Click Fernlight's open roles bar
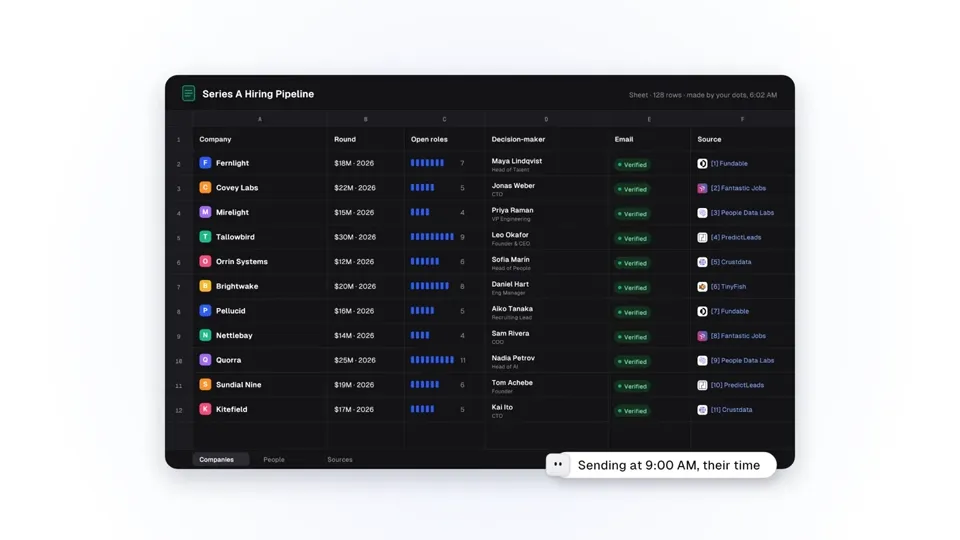Screen dimensions: 960x540 [x=427, y=163]
